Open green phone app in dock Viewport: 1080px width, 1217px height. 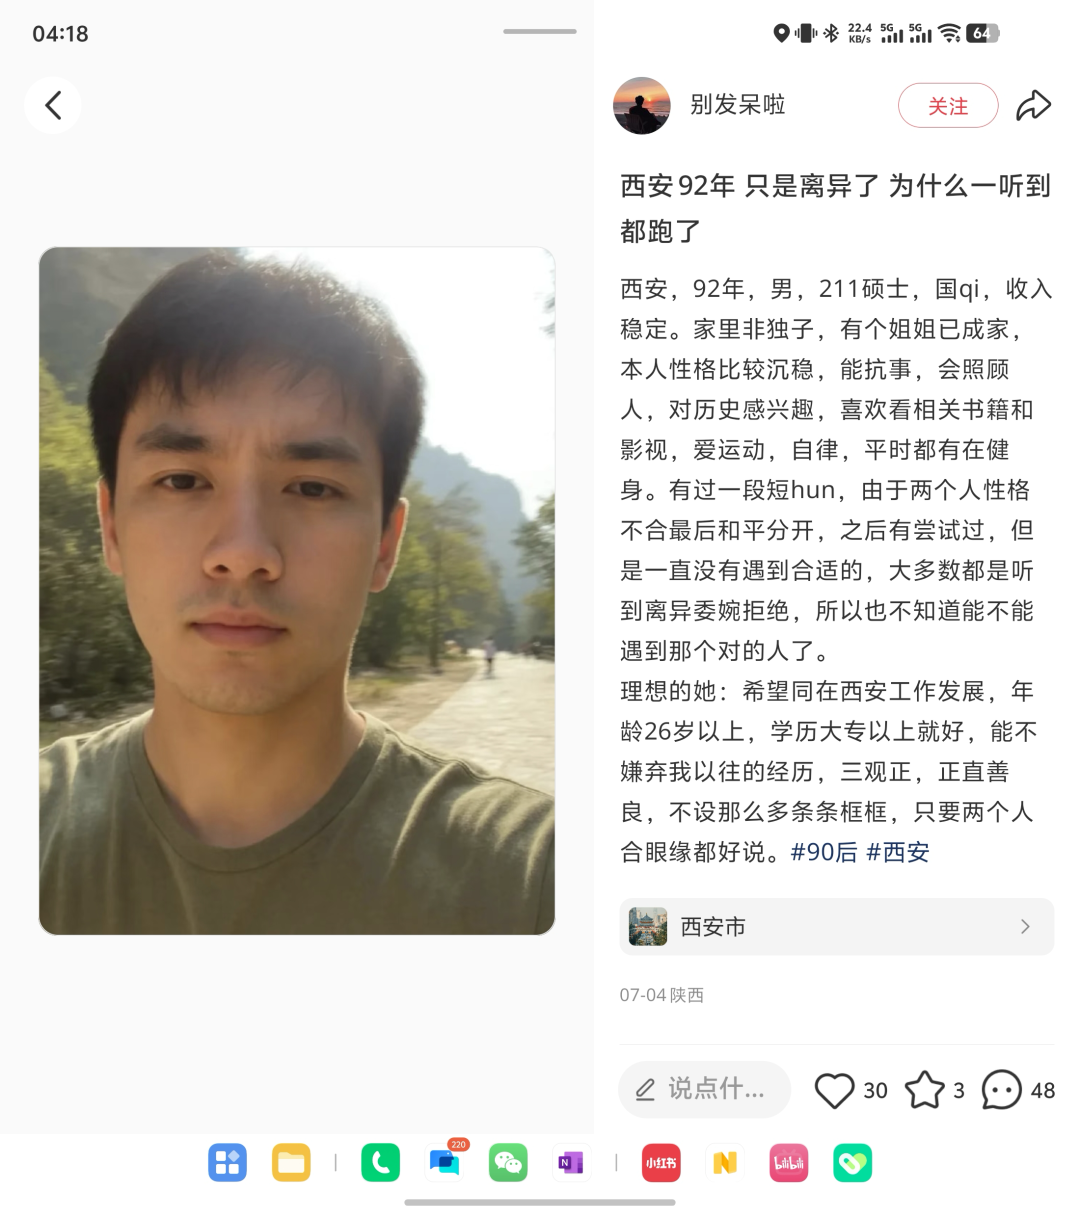pyautogui.click(x=380, y=1162)
